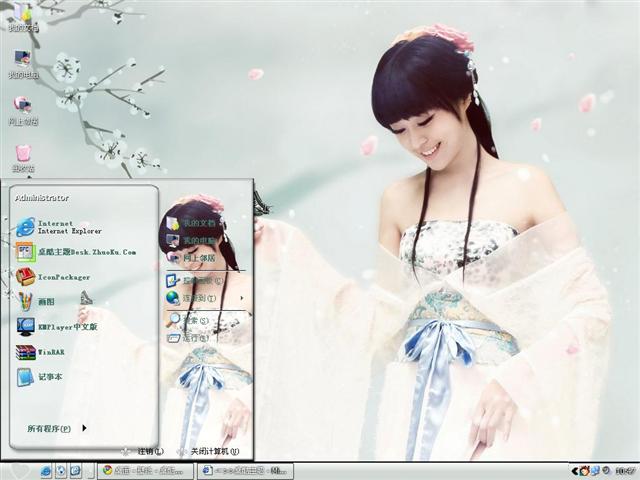
Task: Click the cartoon face tray icon
Action: click(585, 471)
